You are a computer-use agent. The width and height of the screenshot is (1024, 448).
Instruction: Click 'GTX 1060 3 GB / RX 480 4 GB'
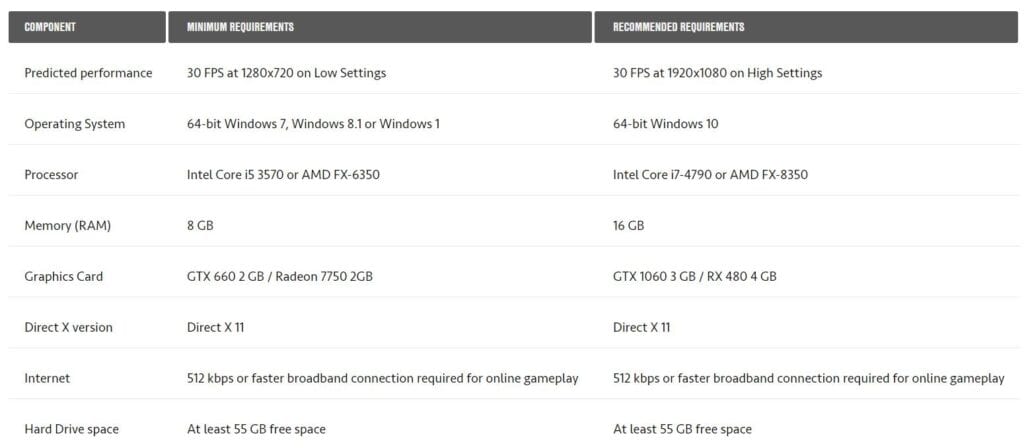(x=694, y=277)
